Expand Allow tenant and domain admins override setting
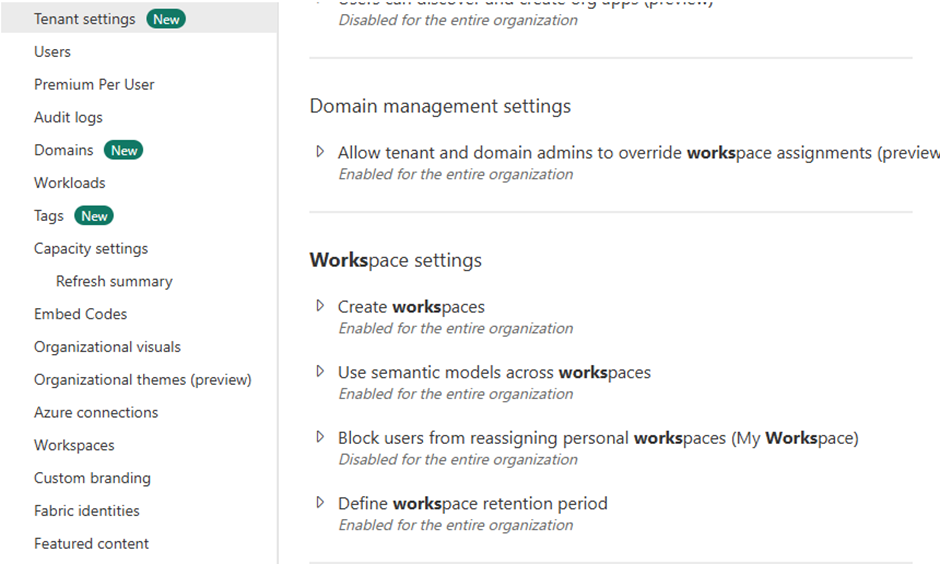Viewport: 940px width, 564px height. click(x=320, y=152)
